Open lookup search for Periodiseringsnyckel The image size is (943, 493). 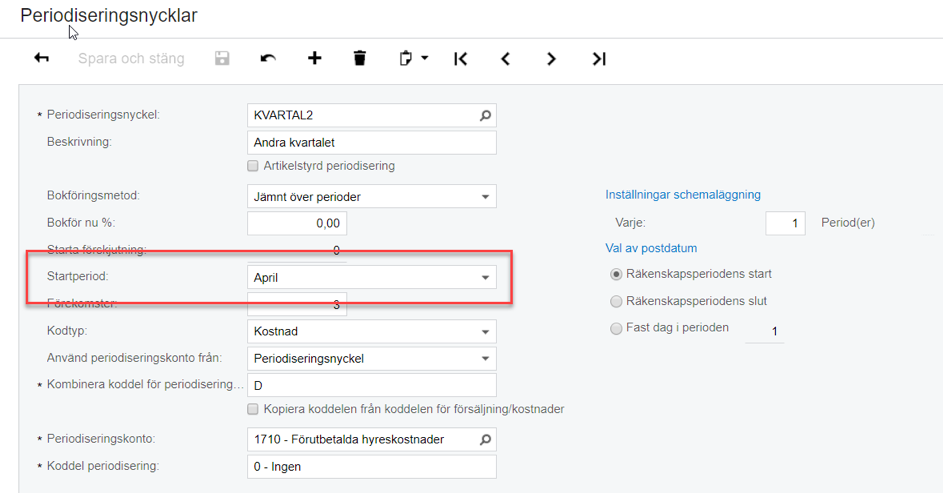pyautogui.click(x=485, y=115)
